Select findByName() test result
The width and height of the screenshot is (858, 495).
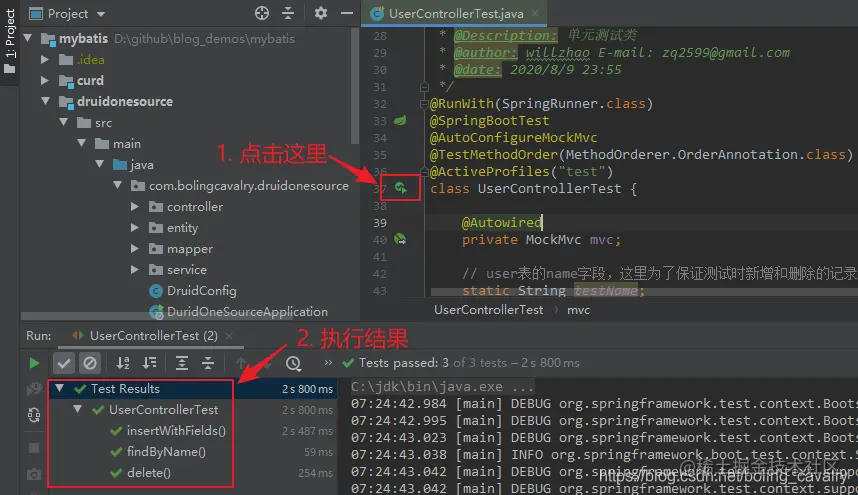(x=166, y=452)
